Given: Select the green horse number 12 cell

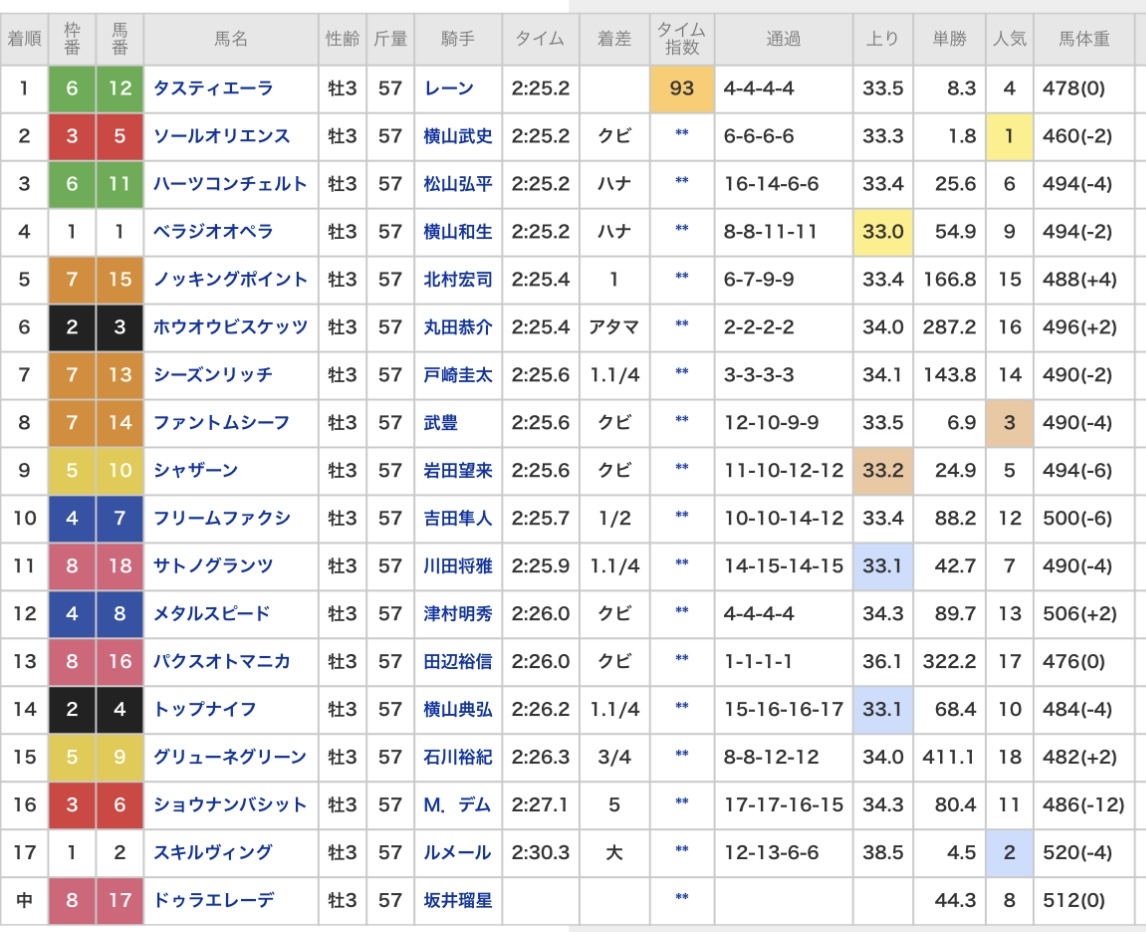Looking at the screenshot, I should [120, 88].
